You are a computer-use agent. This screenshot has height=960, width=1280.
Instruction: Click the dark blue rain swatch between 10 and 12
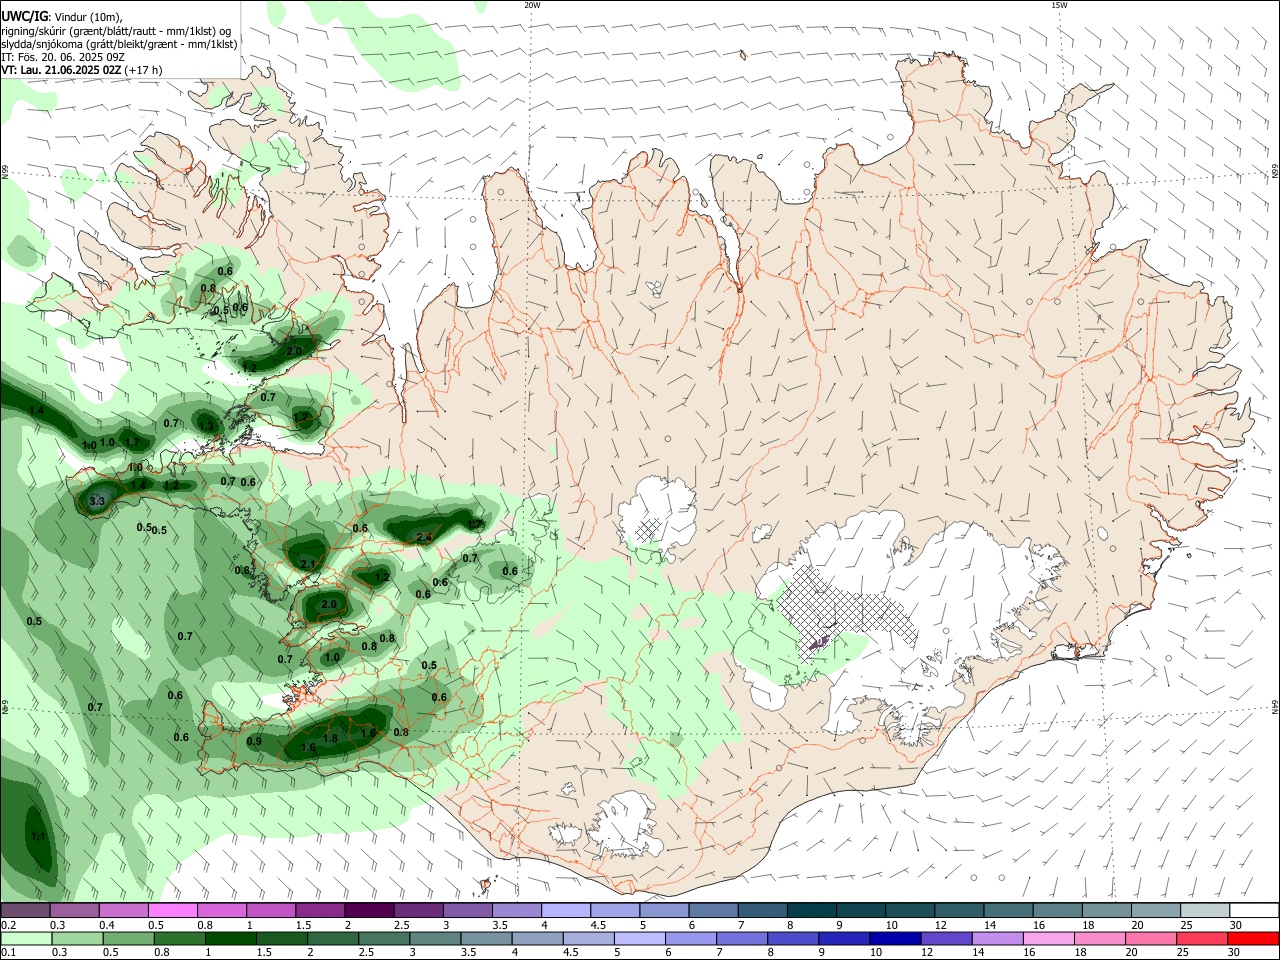coord(893,939)
